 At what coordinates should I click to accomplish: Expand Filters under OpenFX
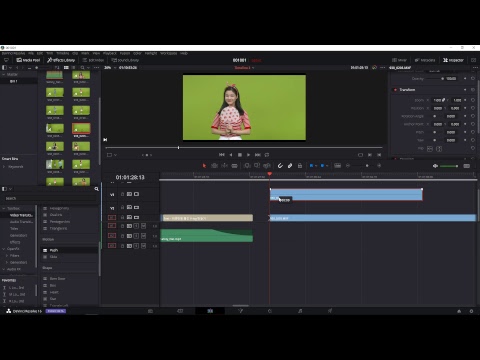pyautogui.click(x=7, y=256)
